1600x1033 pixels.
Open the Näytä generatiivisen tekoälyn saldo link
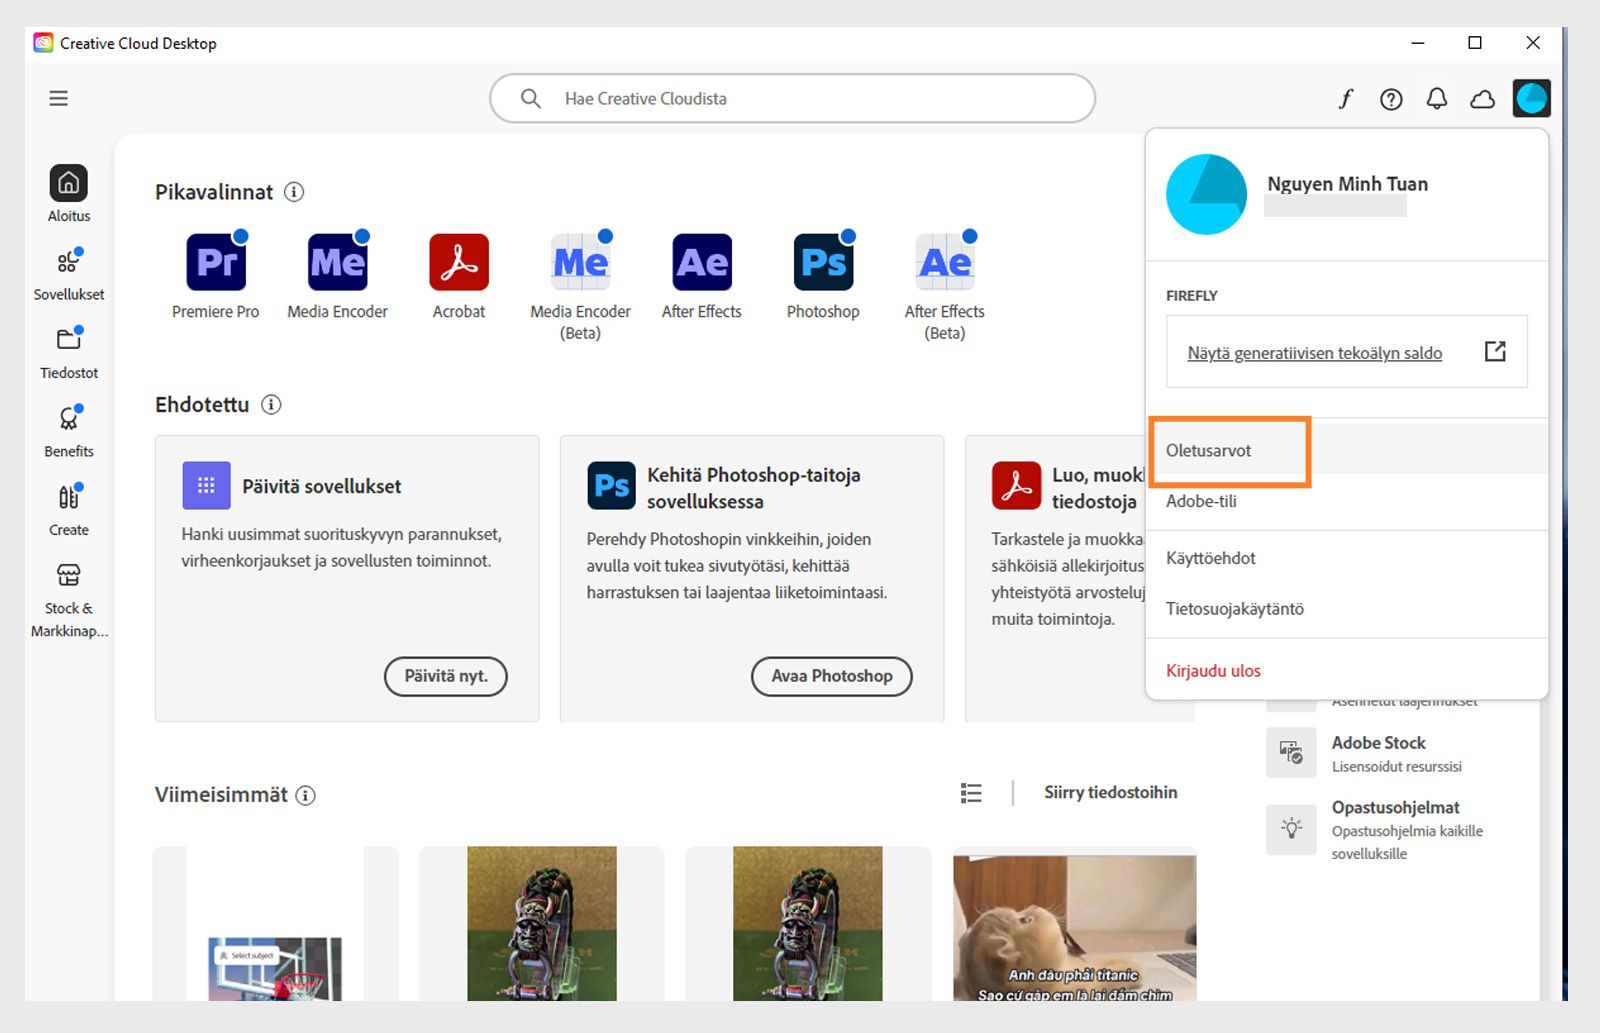tap(1314, 353)
